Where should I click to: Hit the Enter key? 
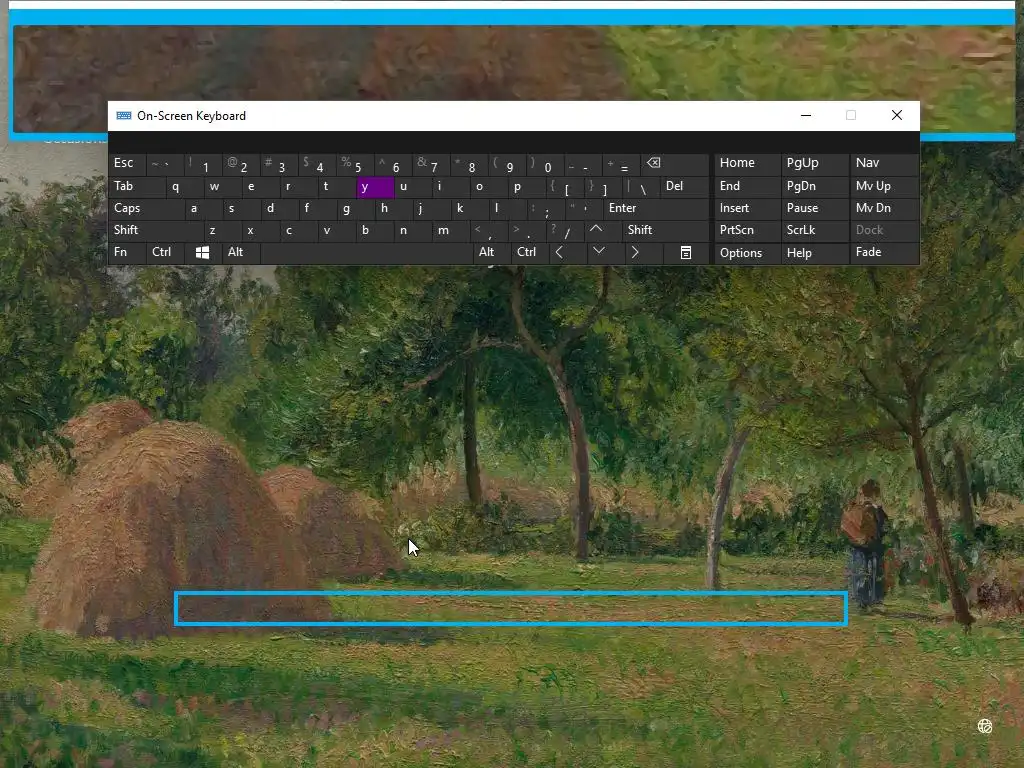point(656,208)
